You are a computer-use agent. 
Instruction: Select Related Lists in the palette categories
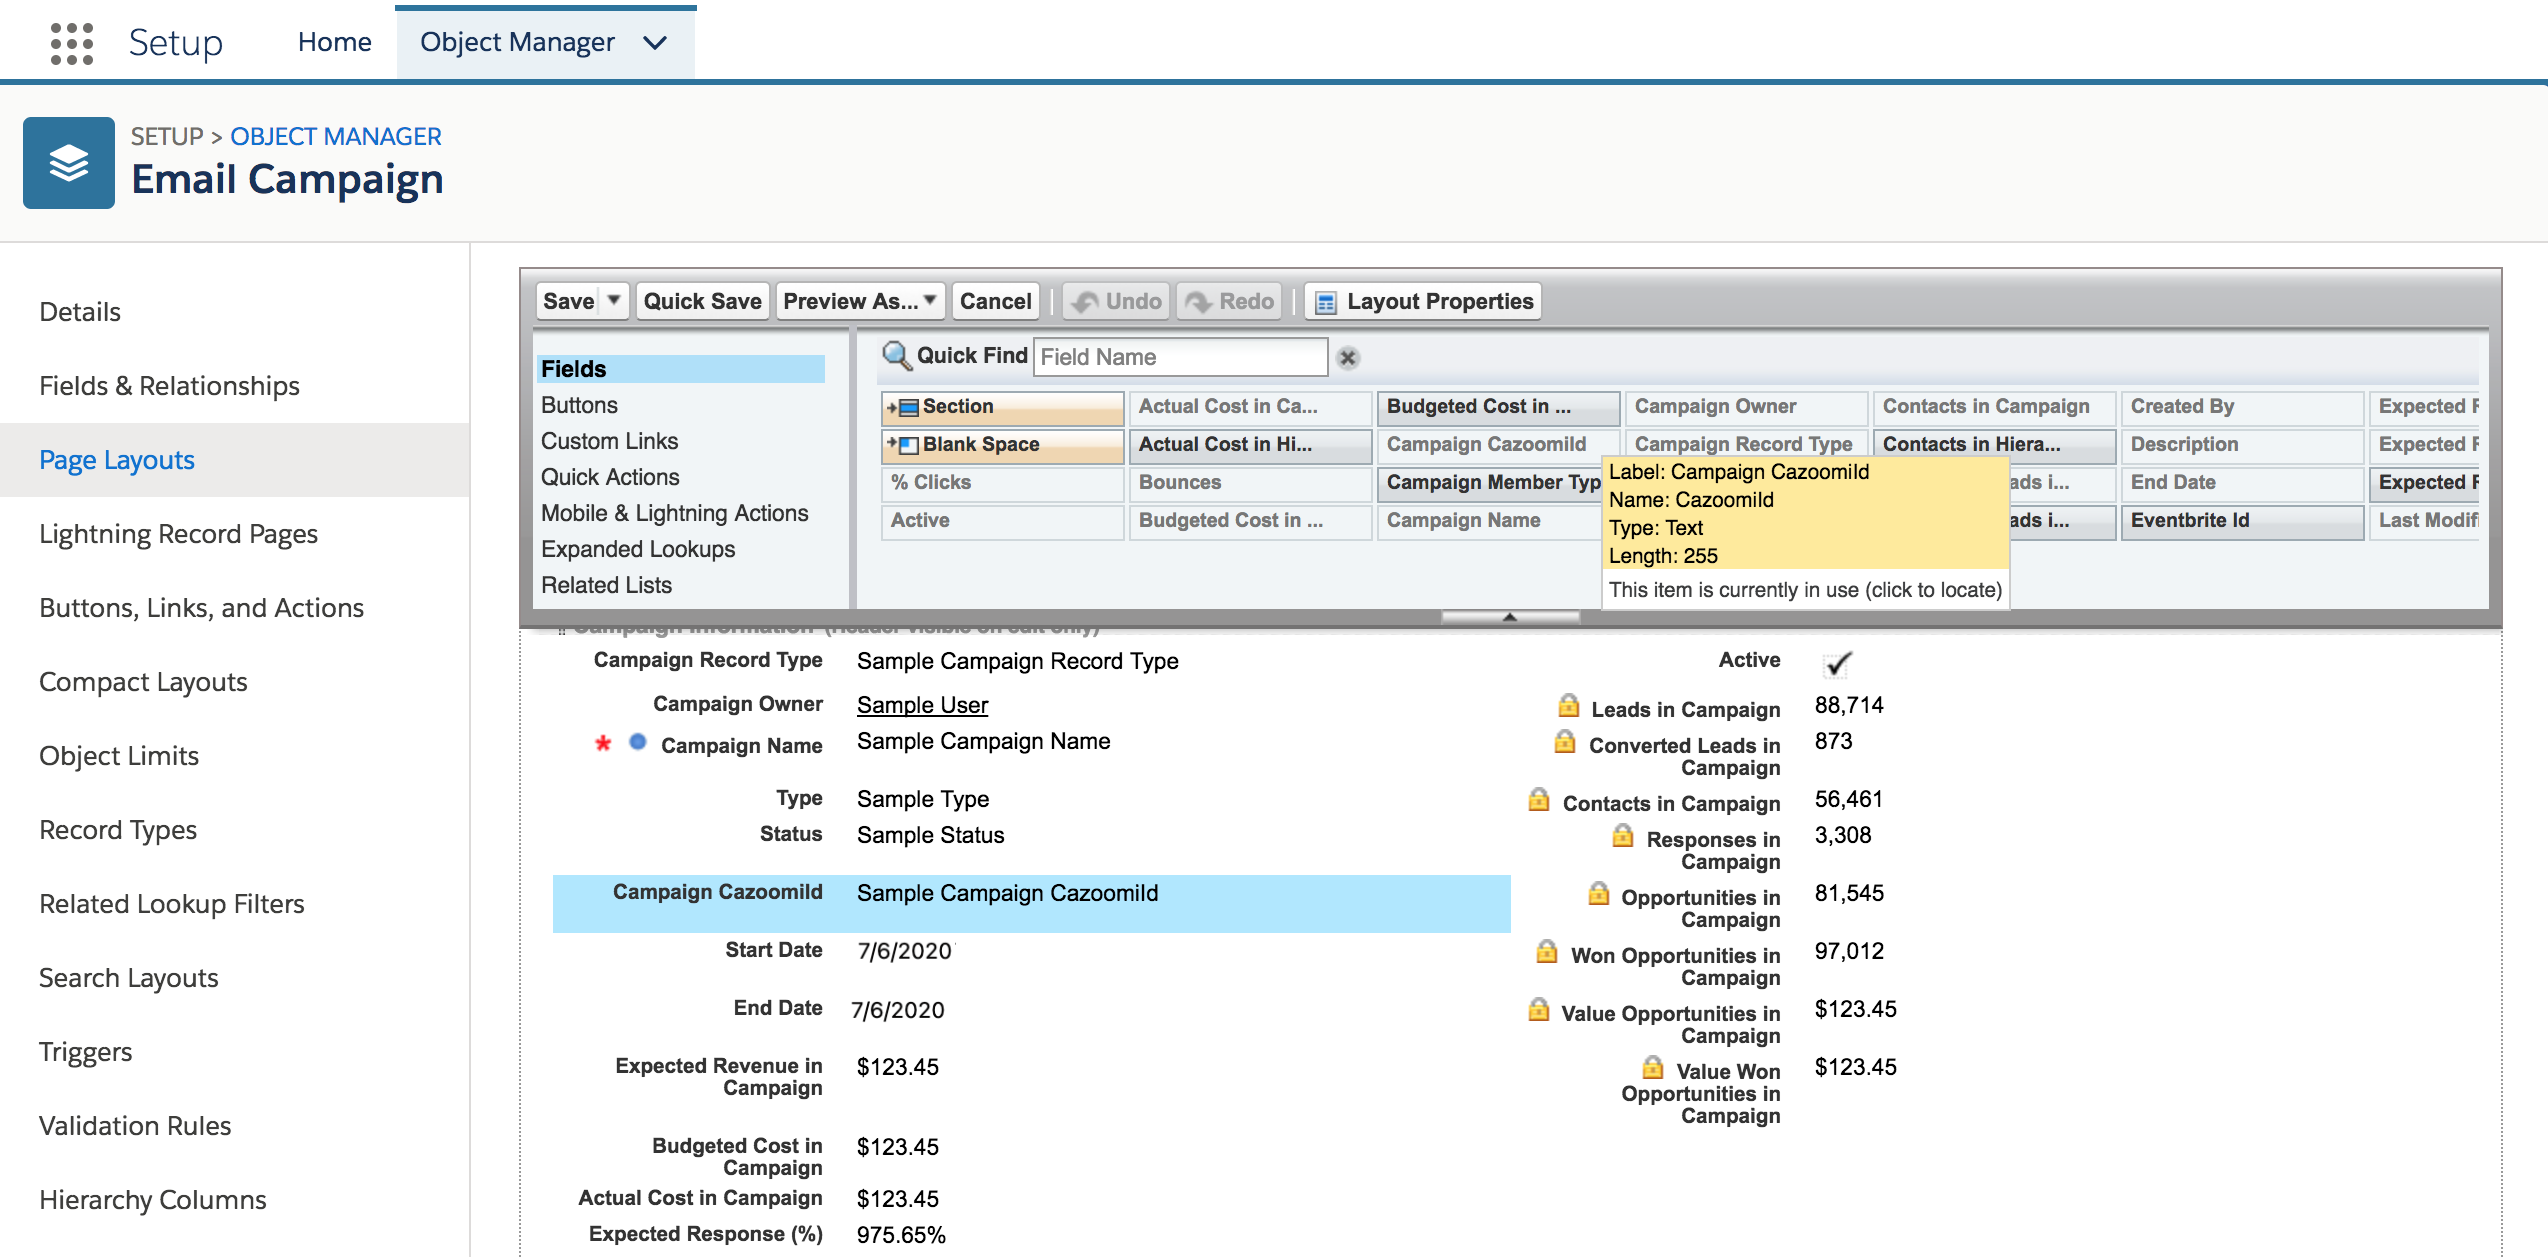tap(606, 585)
